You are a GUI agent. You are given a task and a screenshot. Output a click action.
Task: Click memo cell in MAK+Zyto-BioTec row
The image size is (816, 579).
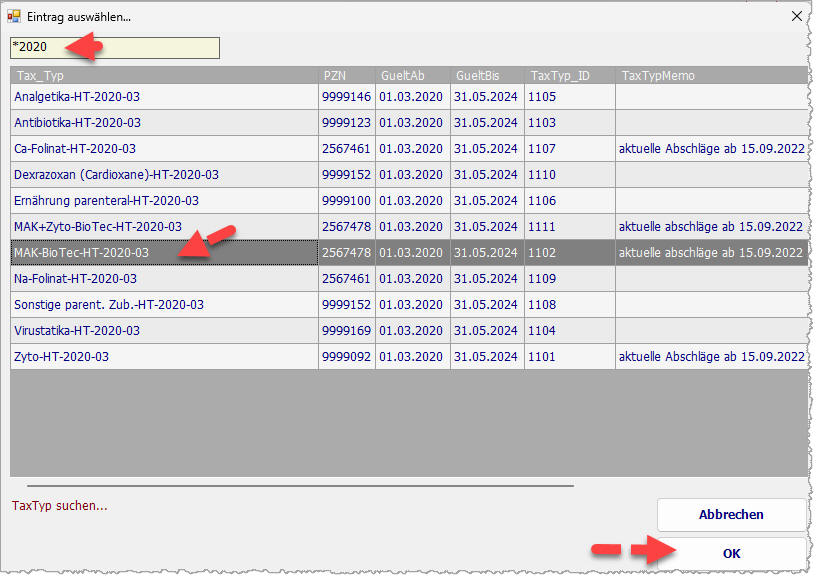pos(711,227)
